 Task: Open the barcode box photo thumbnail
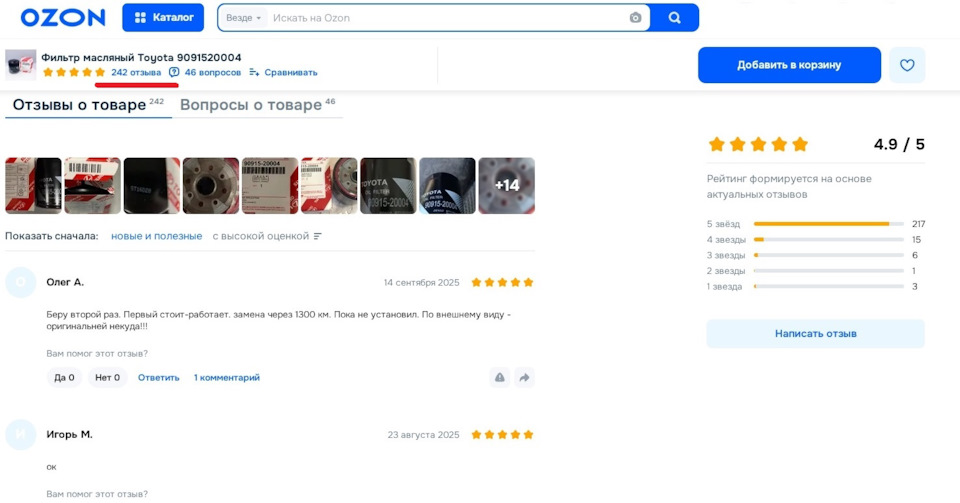pos(92,185)
